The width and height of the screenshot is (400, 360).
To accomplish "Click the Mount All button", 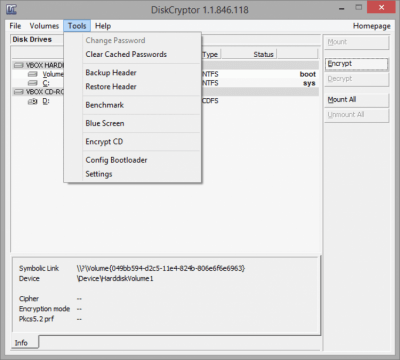I will [356, 100].
